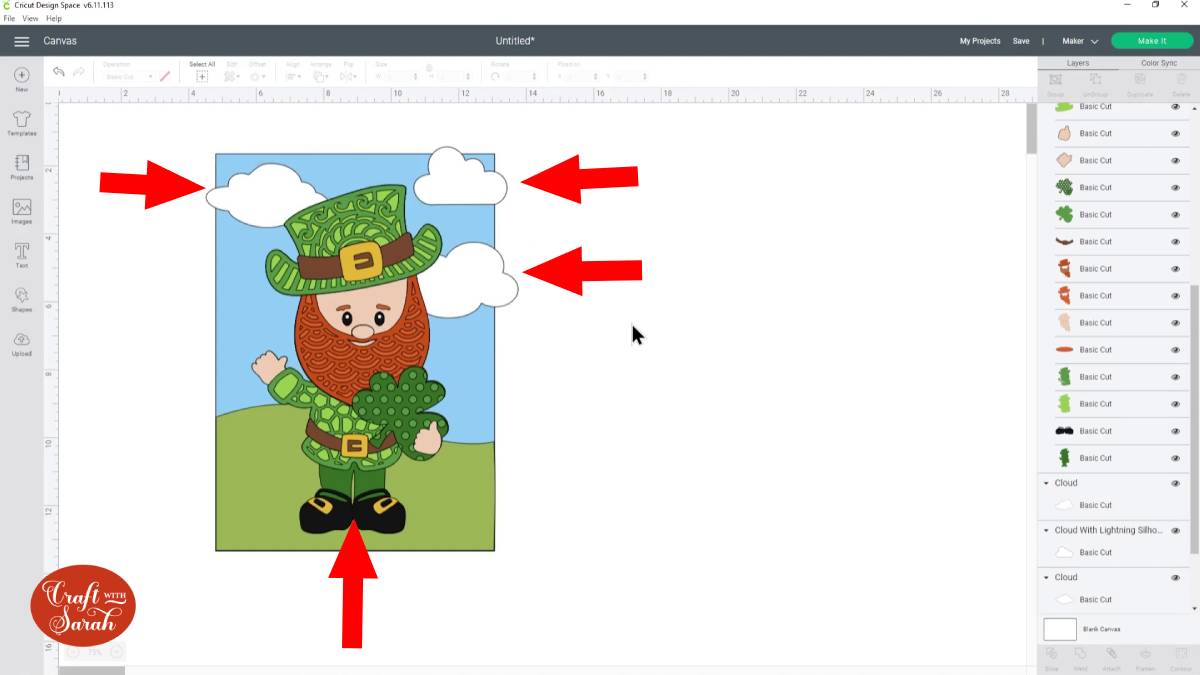Click the Untitled* project name

click(515, 41)
